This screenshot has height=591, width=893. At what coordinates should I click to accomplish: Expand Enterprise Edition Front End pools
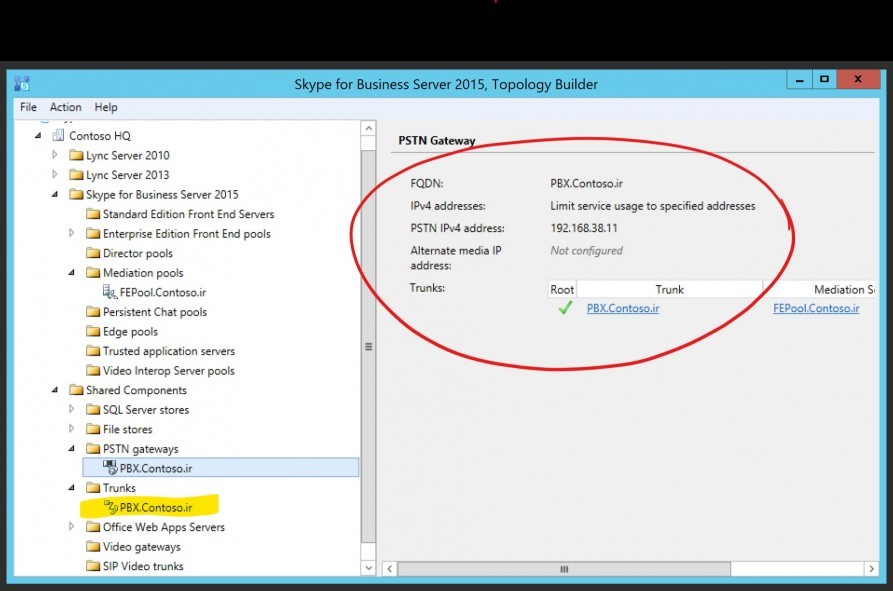(x=71, y=233)
